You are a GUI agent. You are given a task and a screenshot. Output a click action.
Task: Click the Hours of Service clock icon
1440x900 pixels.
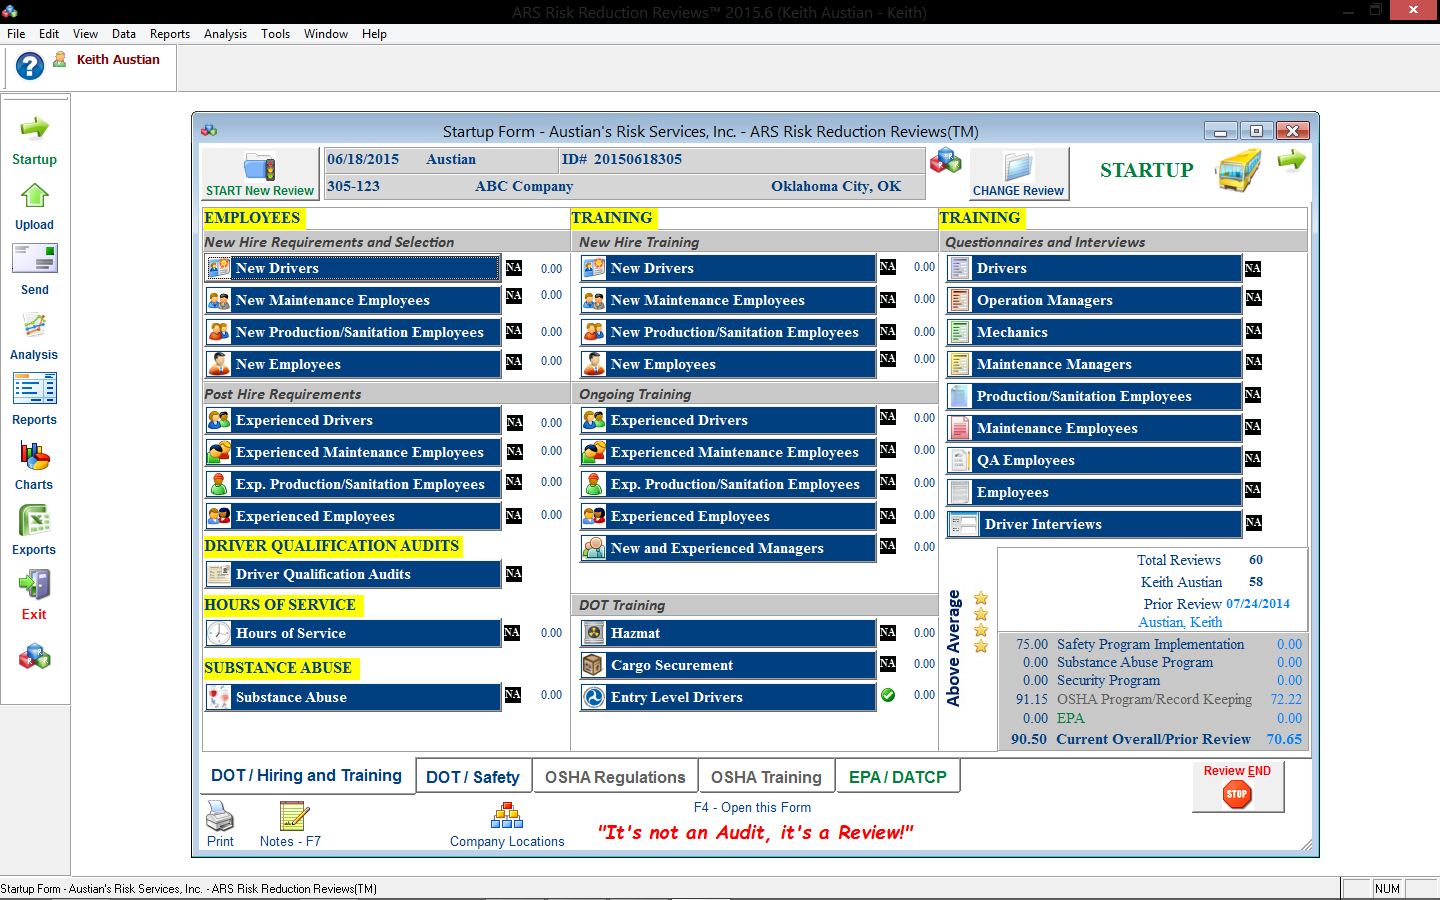point(219,633)
